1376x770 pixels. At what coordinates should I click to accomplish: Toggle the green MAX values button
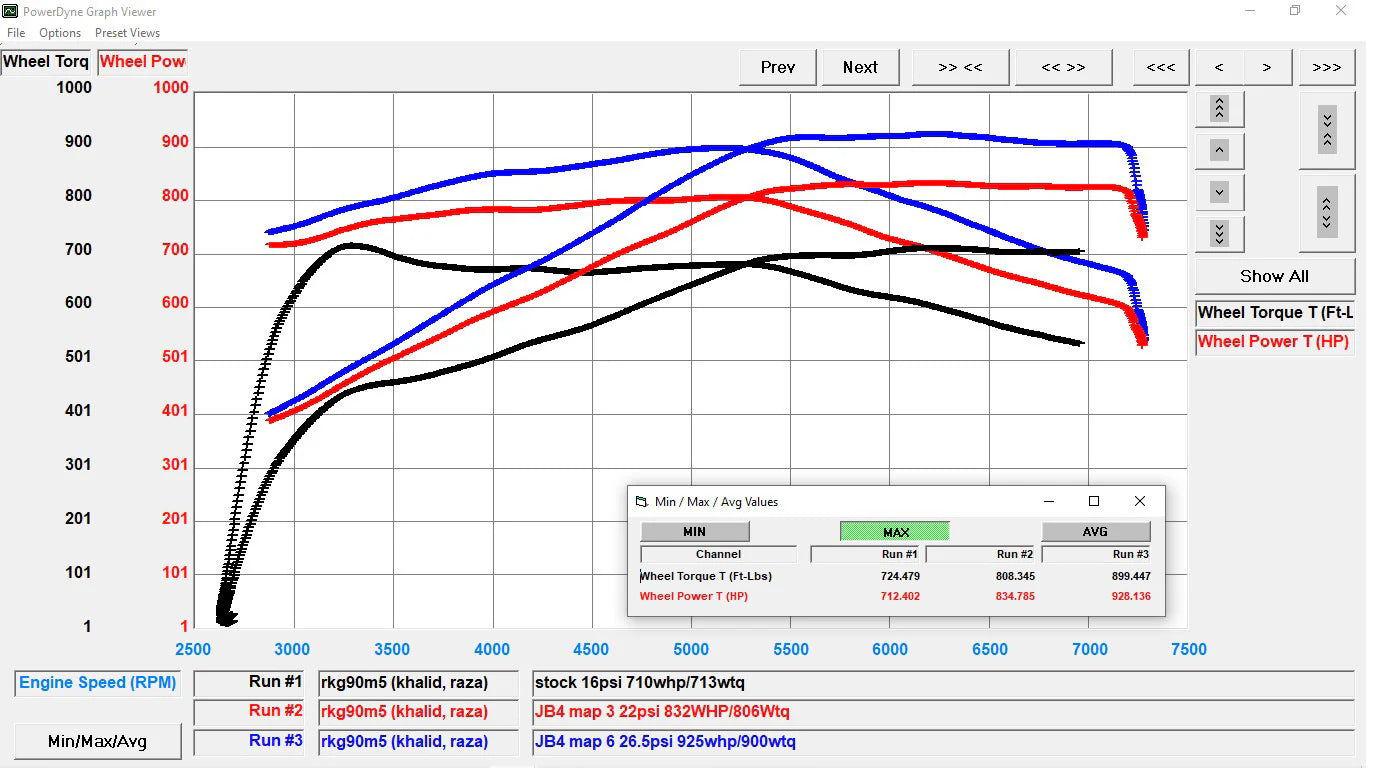(x=895, y=532)
